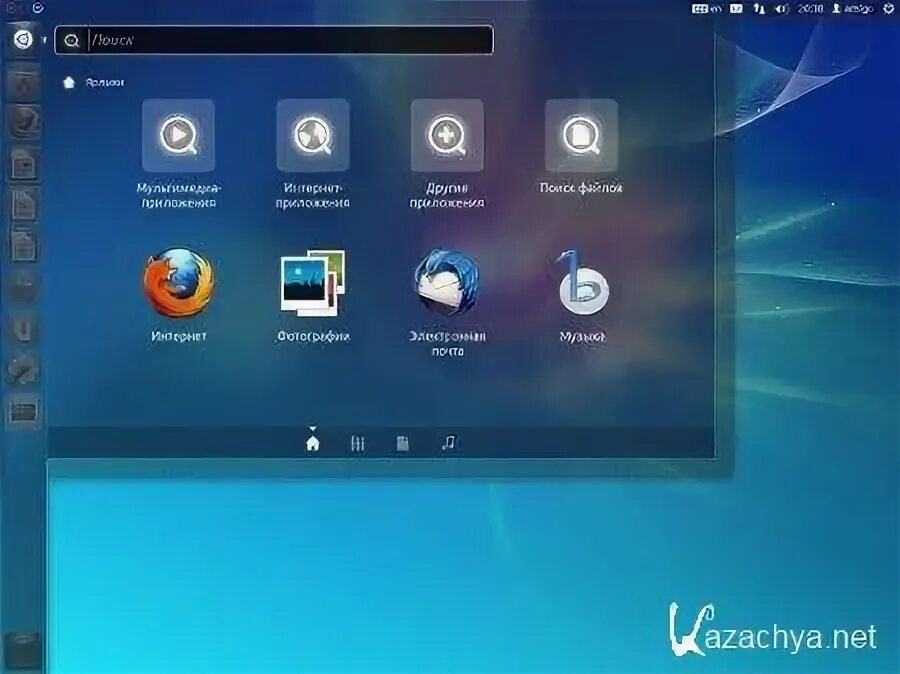Switch to the Music lens
Image resolution: width=900 pixels, height=674 pixels.
(x=448, y=443)
